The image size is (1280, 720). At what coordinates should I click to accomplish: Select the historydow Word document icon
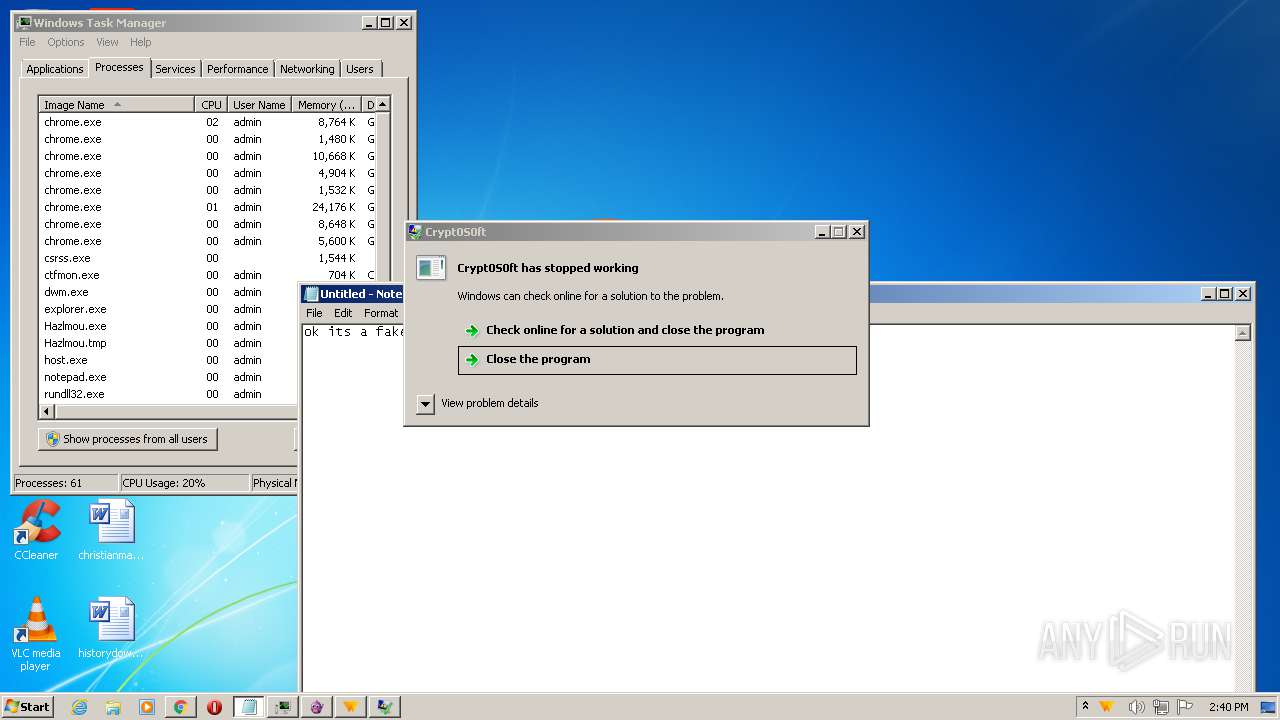coord(111,628)
